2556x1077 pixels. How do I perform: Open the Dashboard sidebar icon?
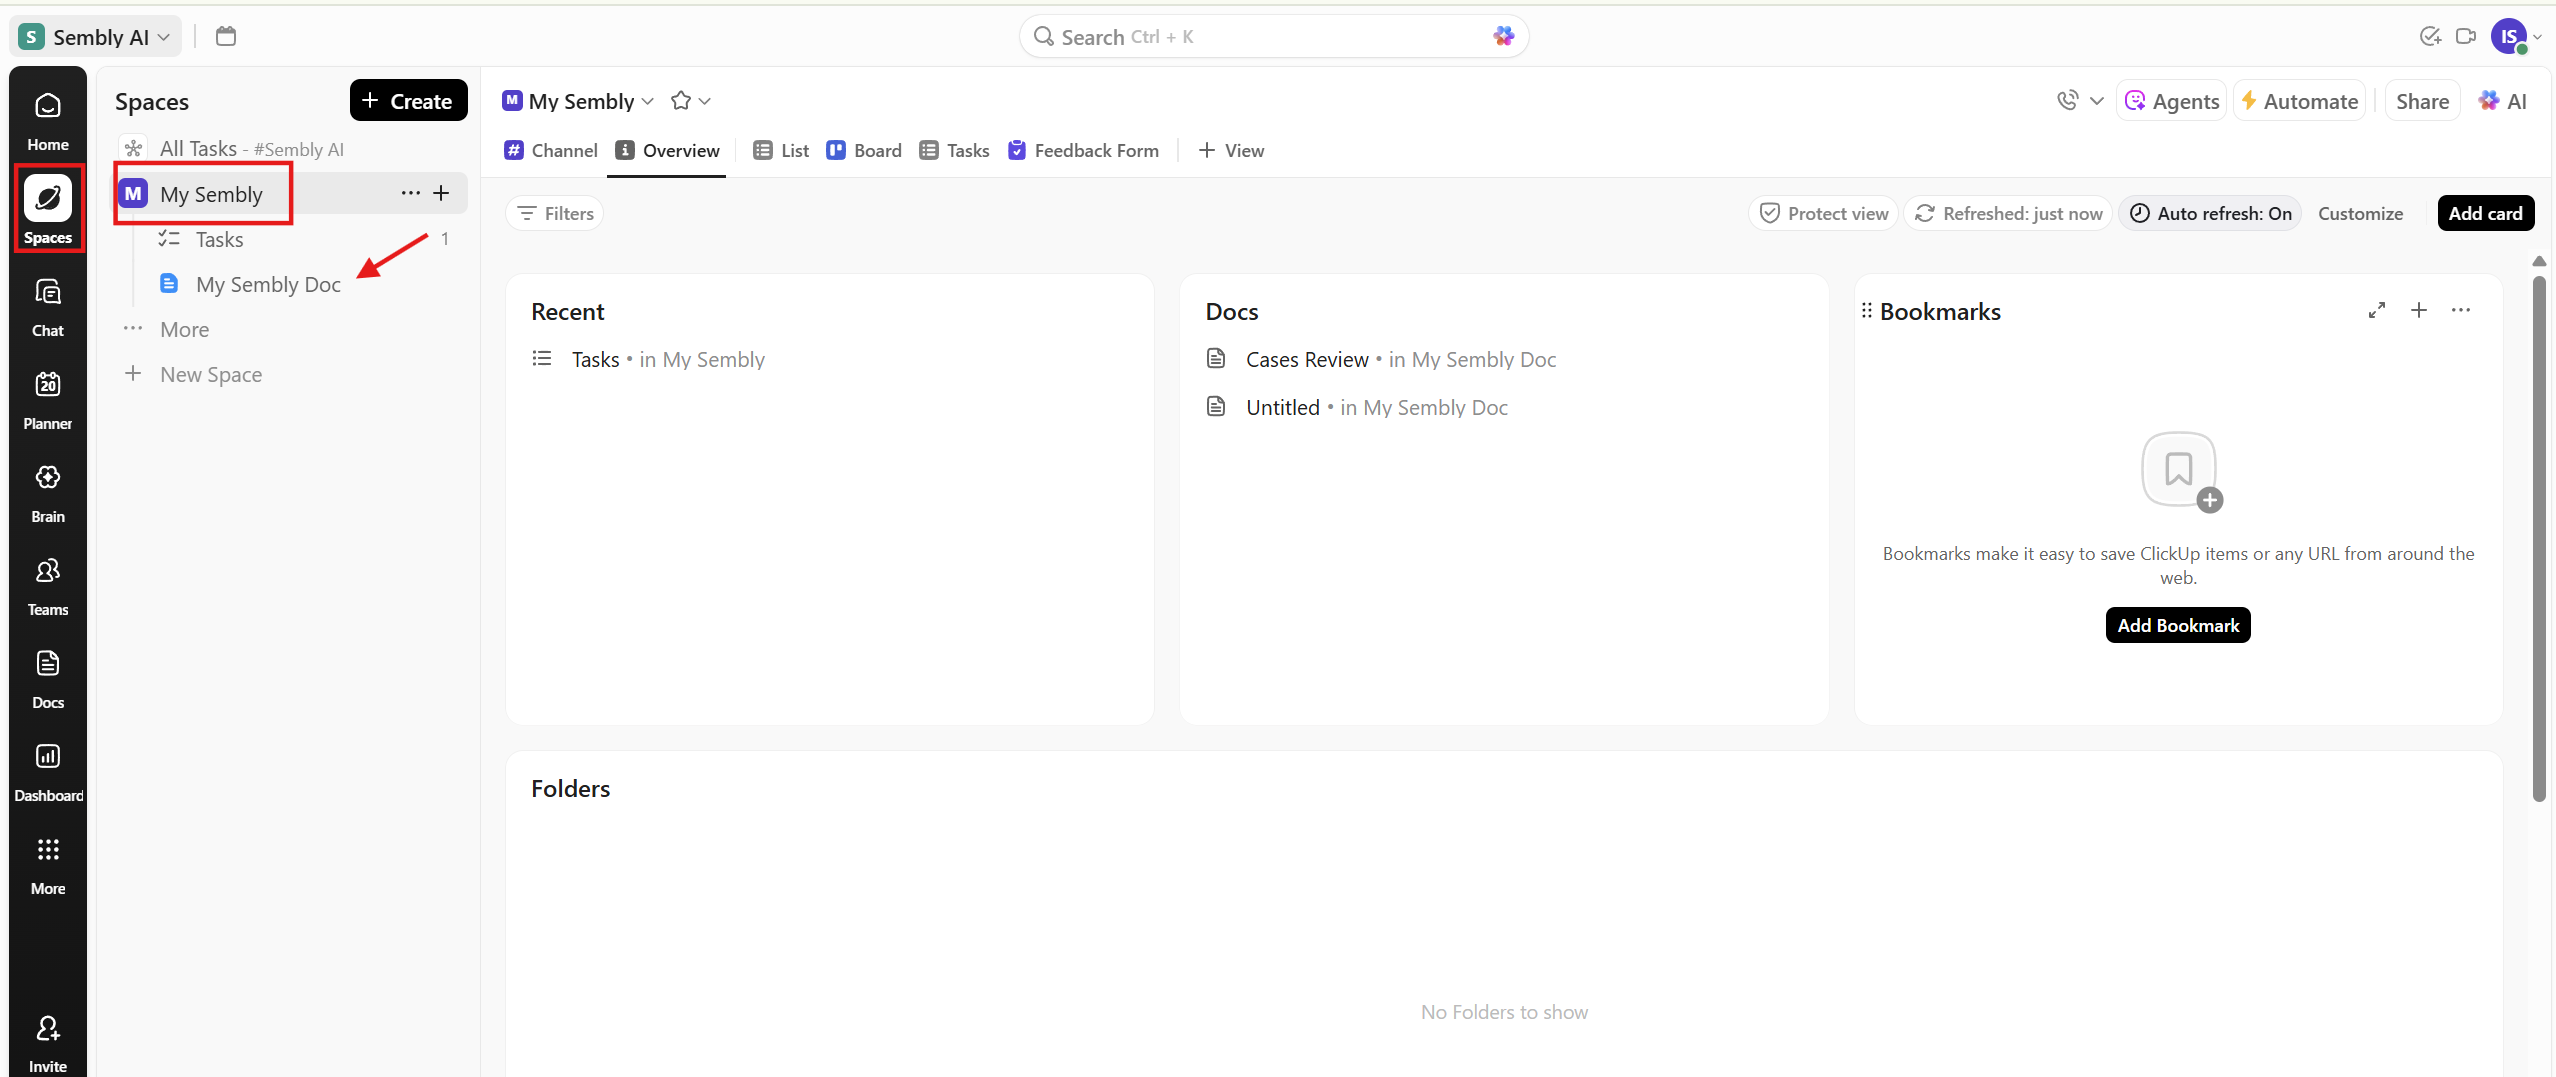47,772
